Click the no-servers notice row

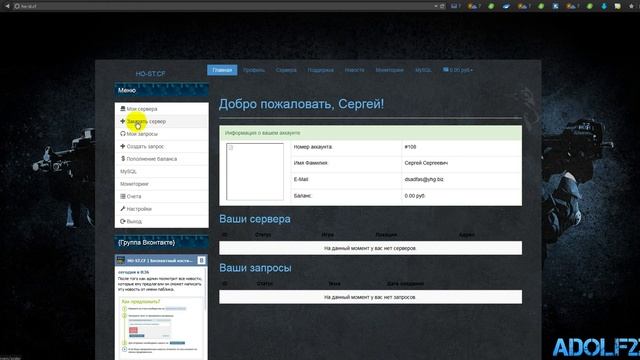[370, 248]
